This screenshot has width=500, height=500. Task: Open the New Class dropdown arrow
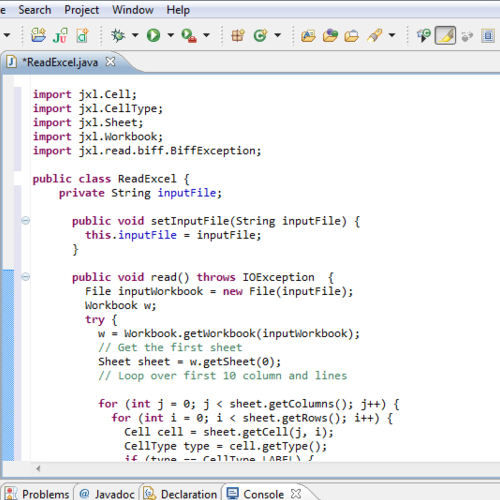point(277,35)
